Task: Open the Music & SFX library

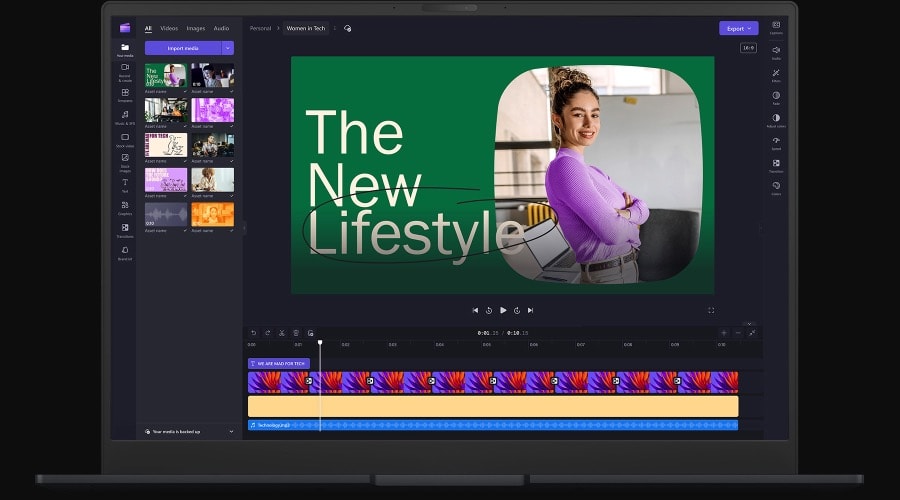Action: [x=125, y=116]
